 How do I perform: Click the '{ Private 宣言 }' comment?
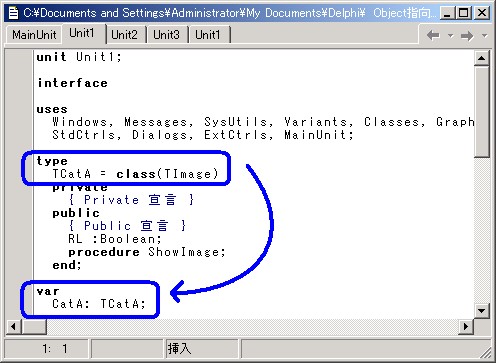pyautogui.click(x=131, y=200)
